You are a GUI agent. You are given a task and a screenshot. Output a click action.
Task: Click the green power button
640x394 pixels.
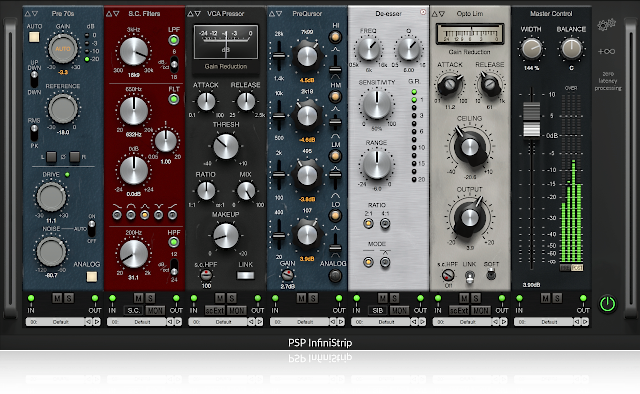pos(607,304)
